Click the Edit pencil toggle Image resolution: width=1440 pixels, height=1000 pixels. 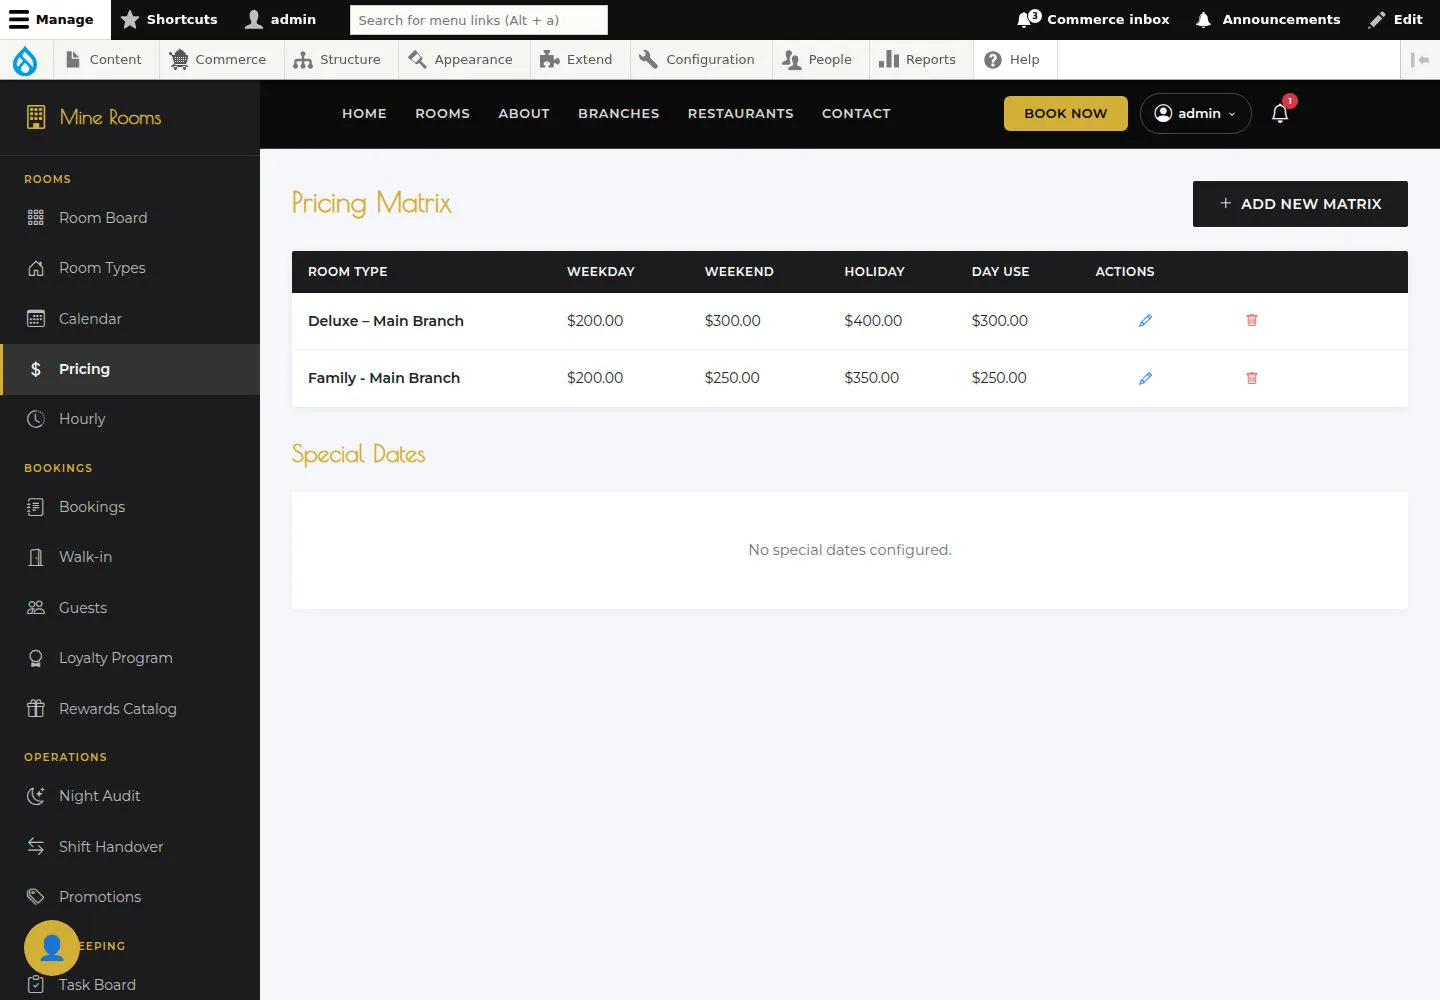coord(1396,19)
